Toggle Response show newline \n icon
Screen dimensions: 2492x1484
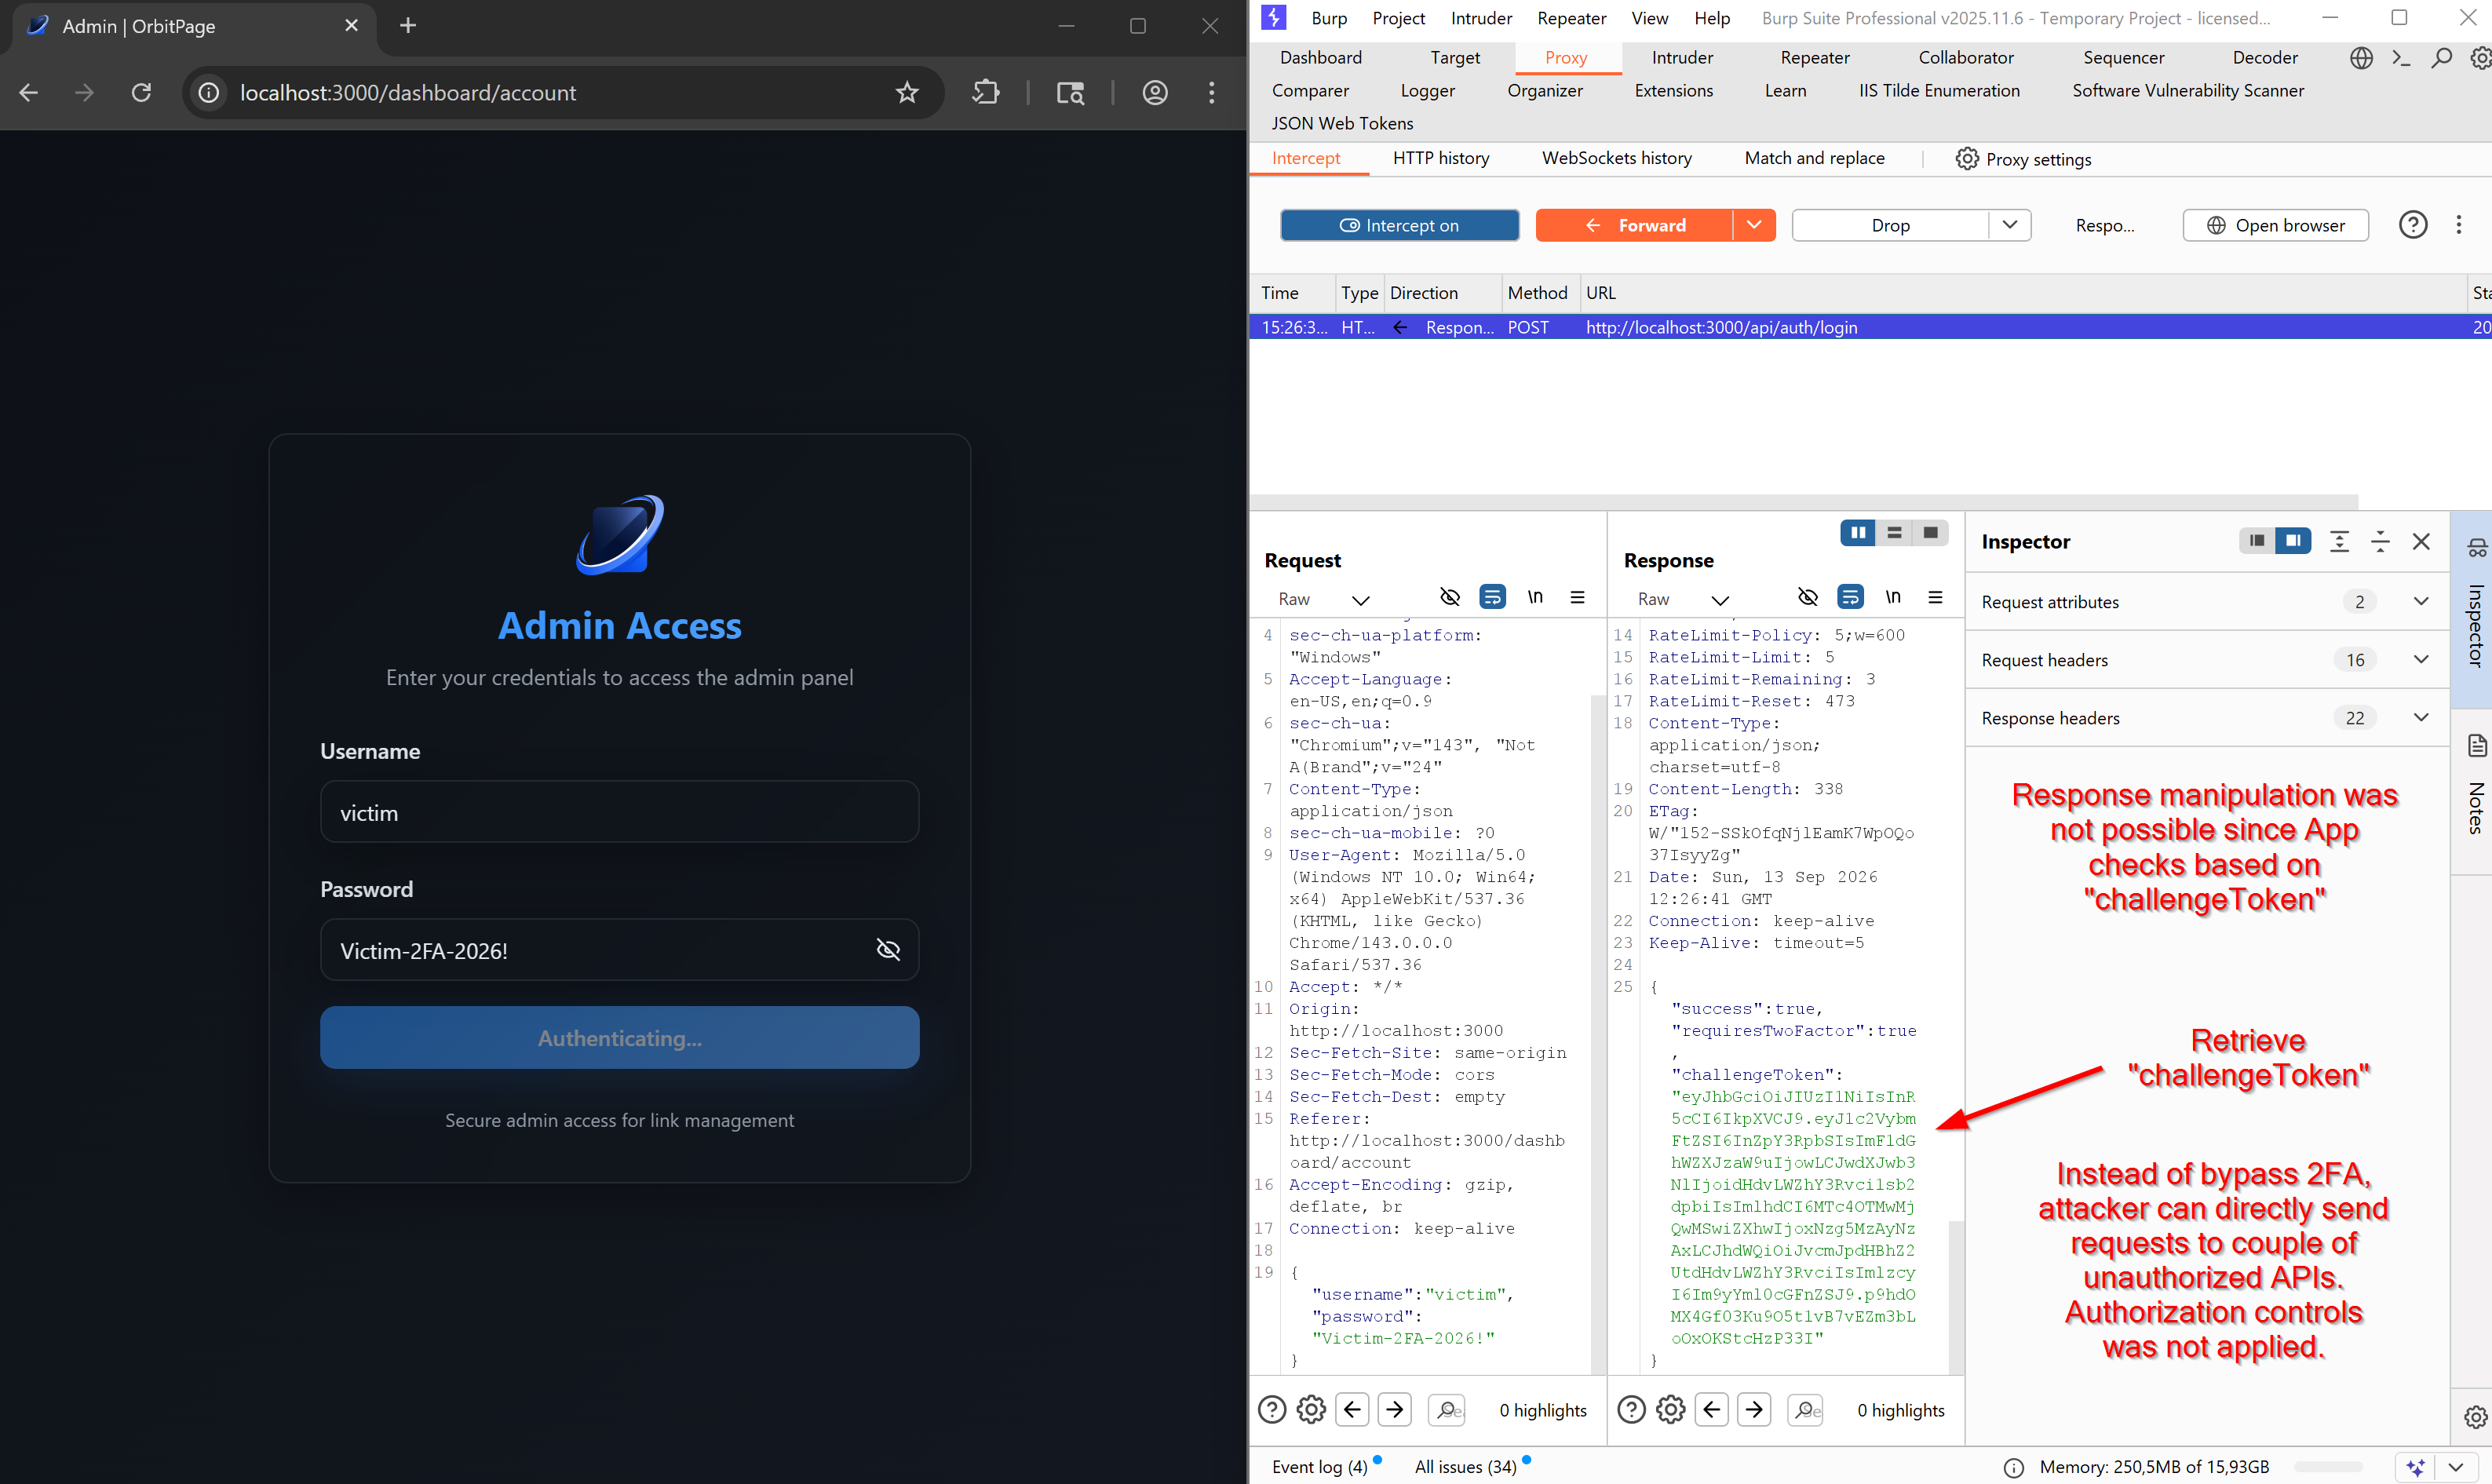1893,597
